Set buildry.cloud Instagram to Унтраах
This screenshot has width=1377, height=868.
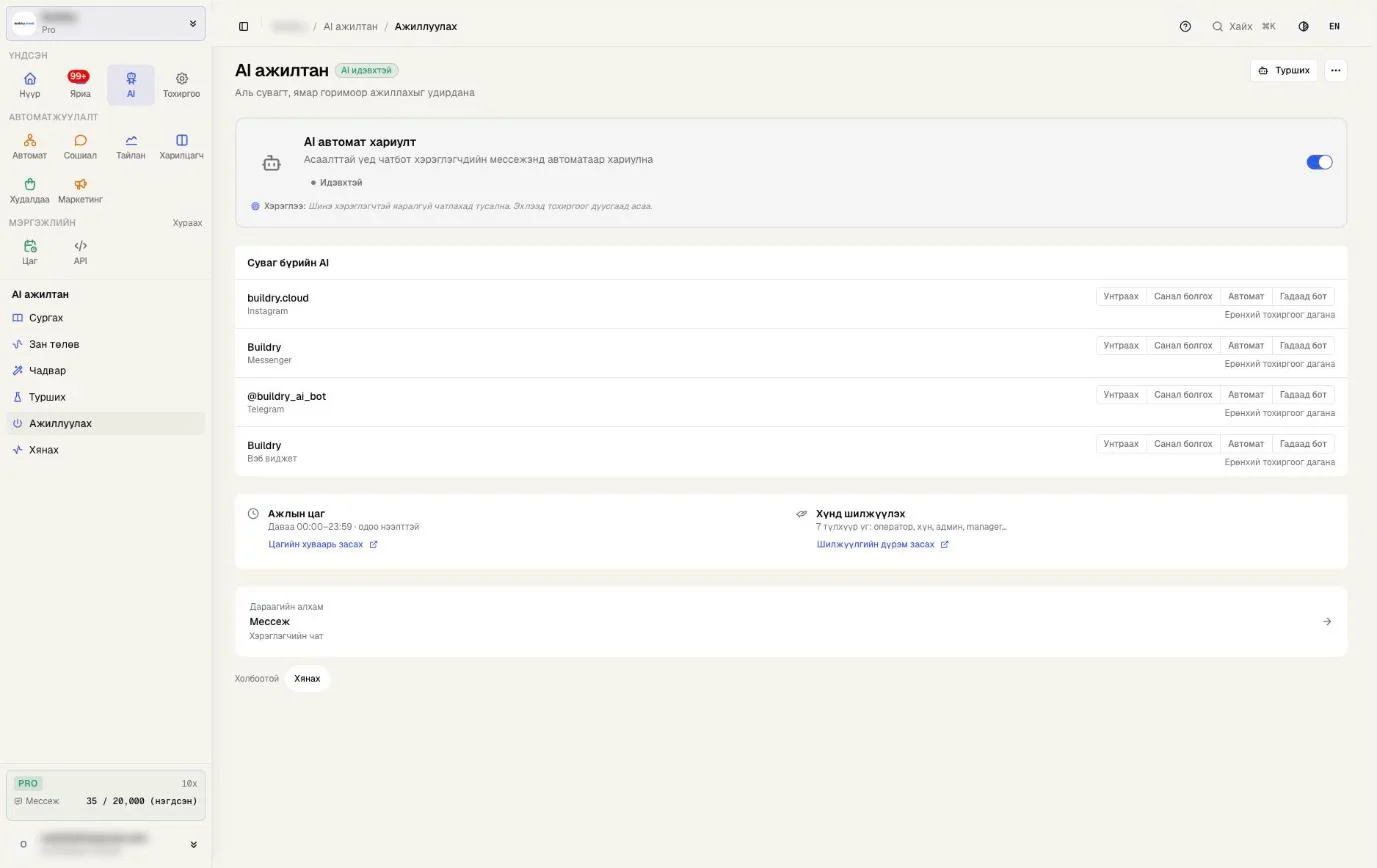(1121, 296)
